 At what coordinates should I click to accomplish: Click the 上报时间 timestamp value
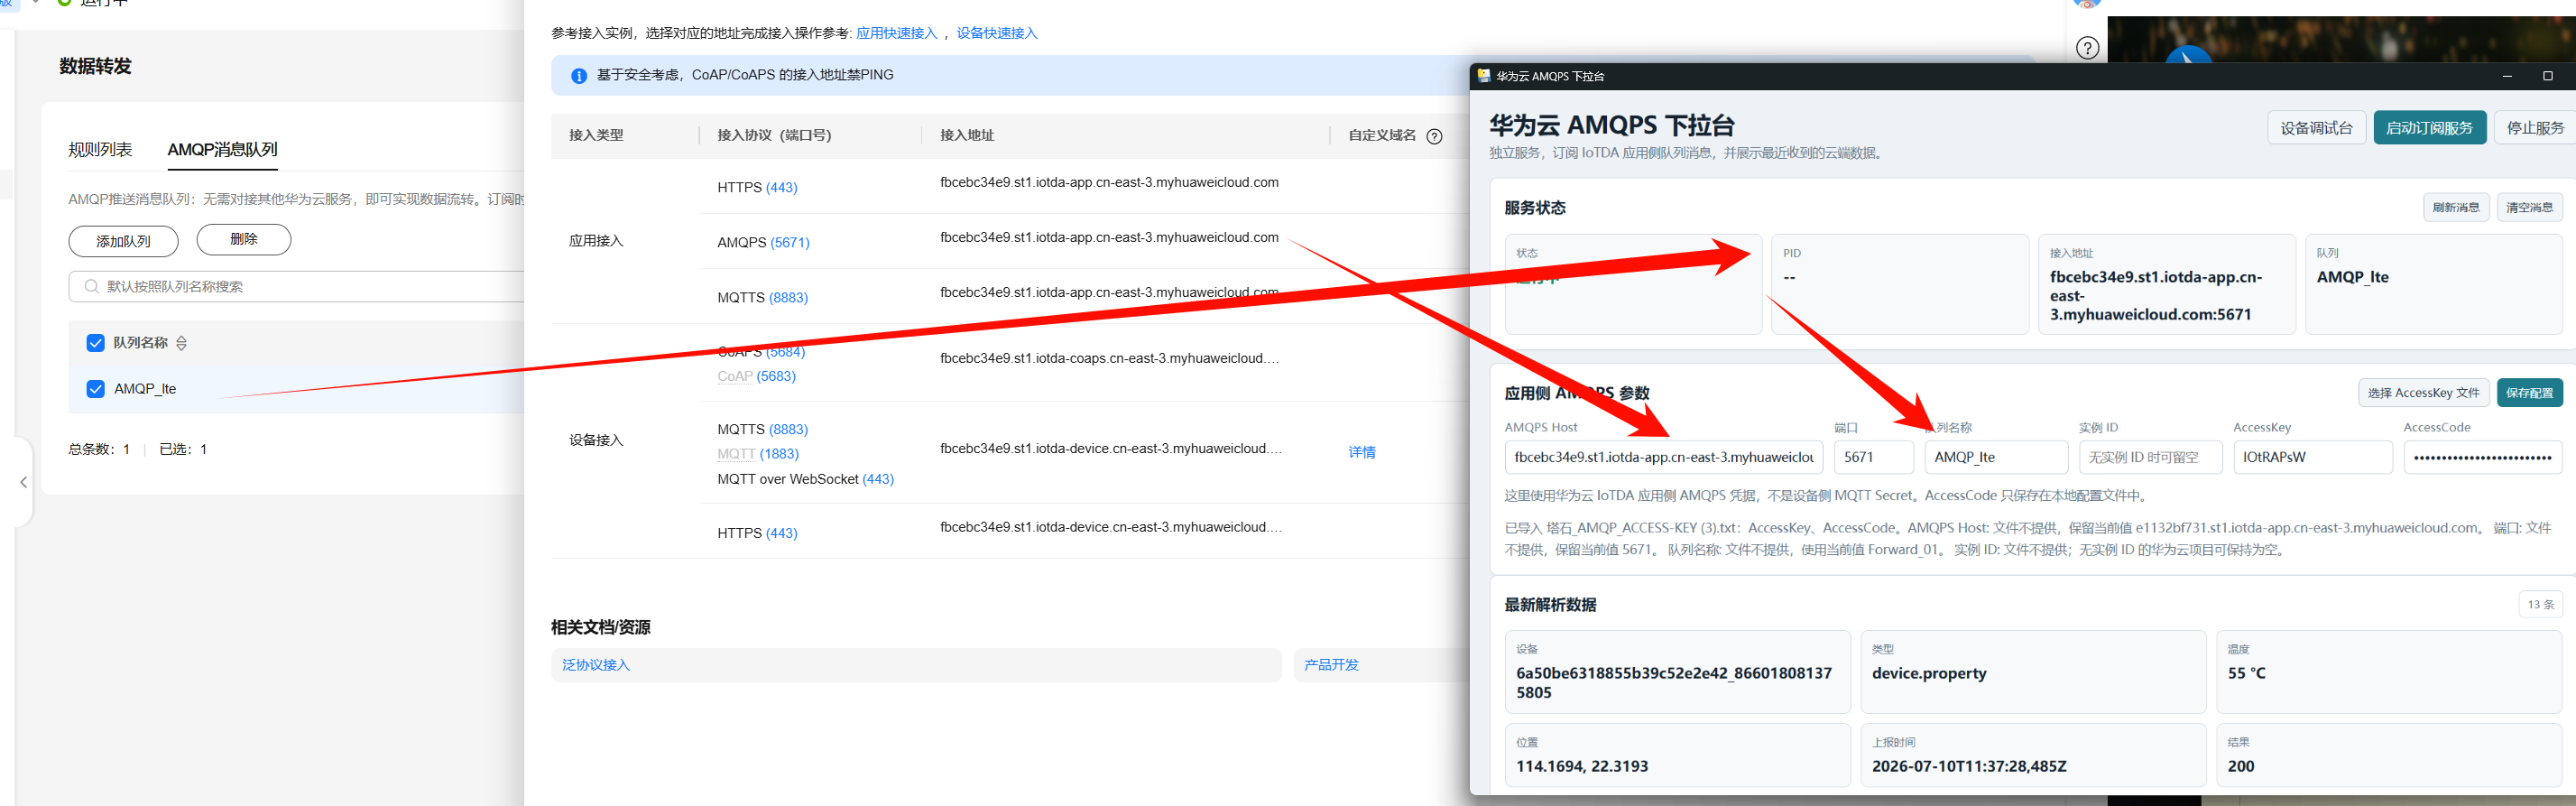coord(1969,767)
